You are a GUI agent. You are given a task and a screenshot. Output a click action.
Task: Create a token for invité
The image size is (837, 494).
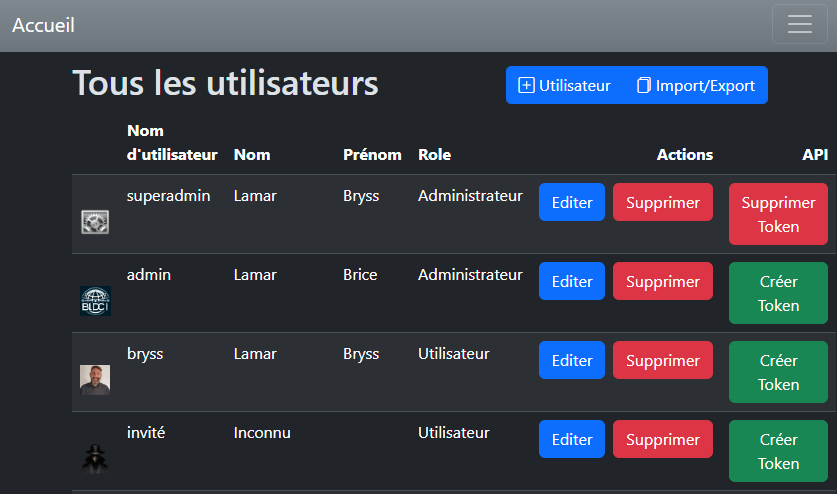[778, 451]
